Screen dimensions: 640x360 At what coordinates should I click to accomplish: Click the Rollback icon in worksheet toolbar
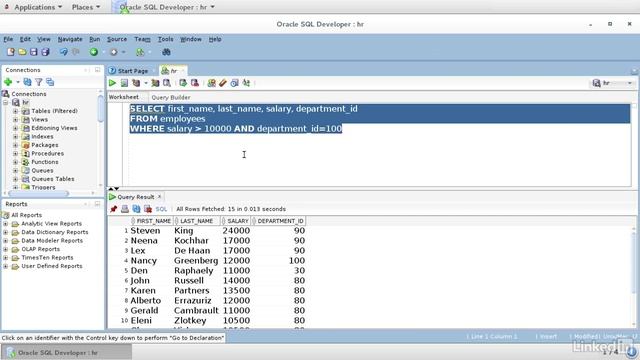[195, 83]
